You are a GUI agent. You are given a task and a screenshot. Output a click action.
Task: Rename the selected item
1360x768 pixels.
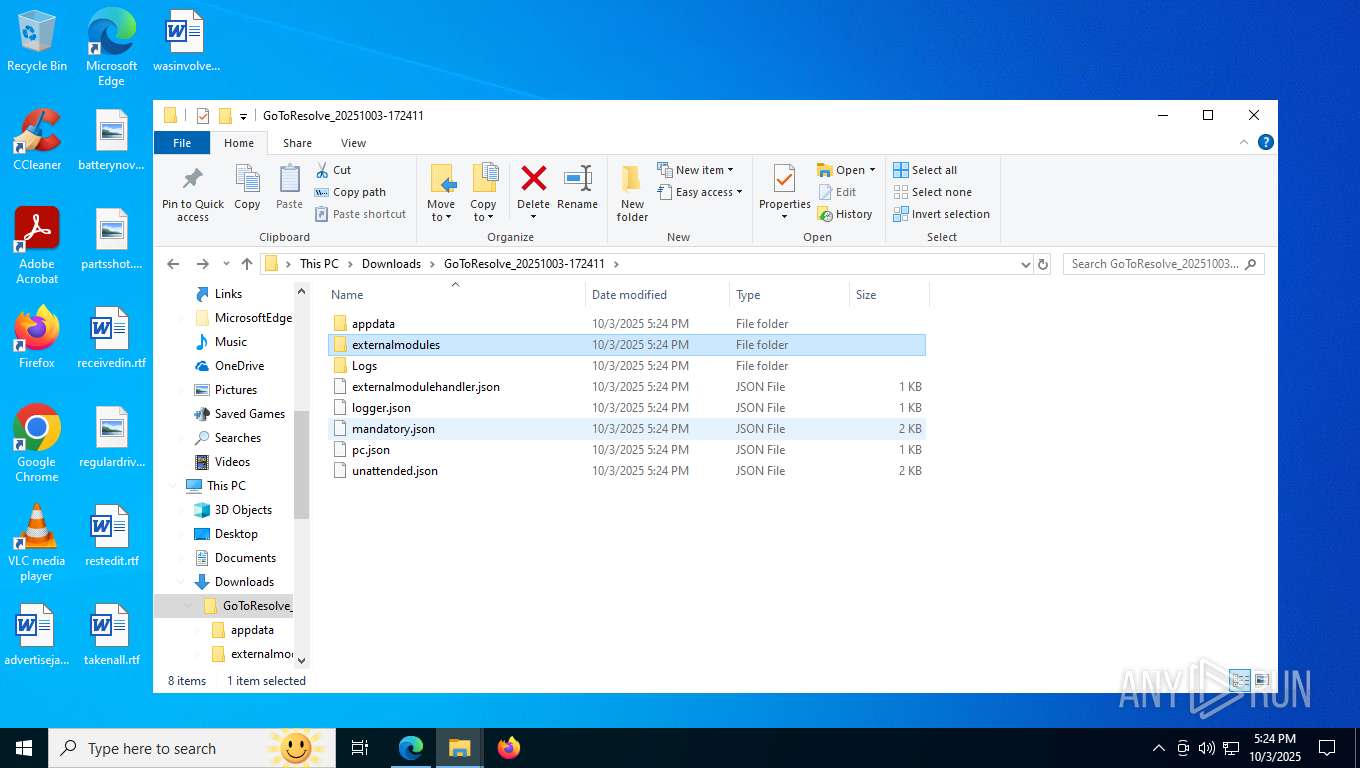click(x=577, y=187)
